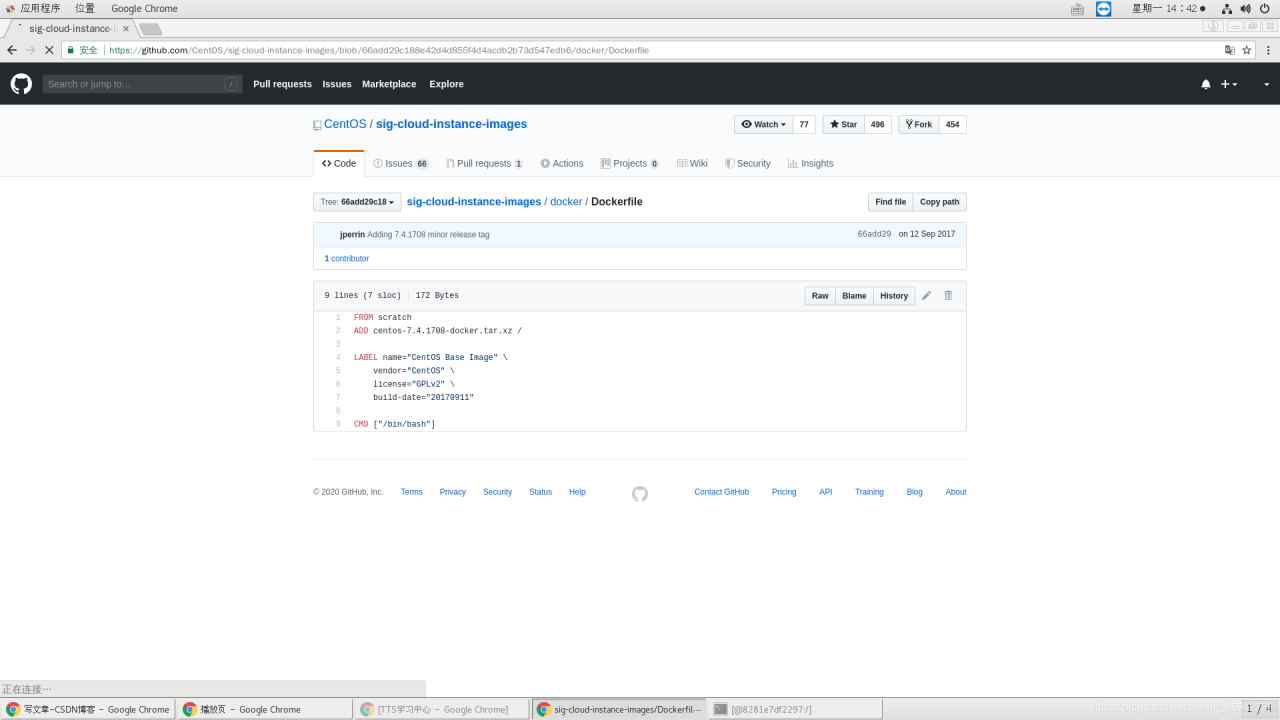Click the address bar URL
The height and width of the screenshot is (720, 1280).
point(378,50)
